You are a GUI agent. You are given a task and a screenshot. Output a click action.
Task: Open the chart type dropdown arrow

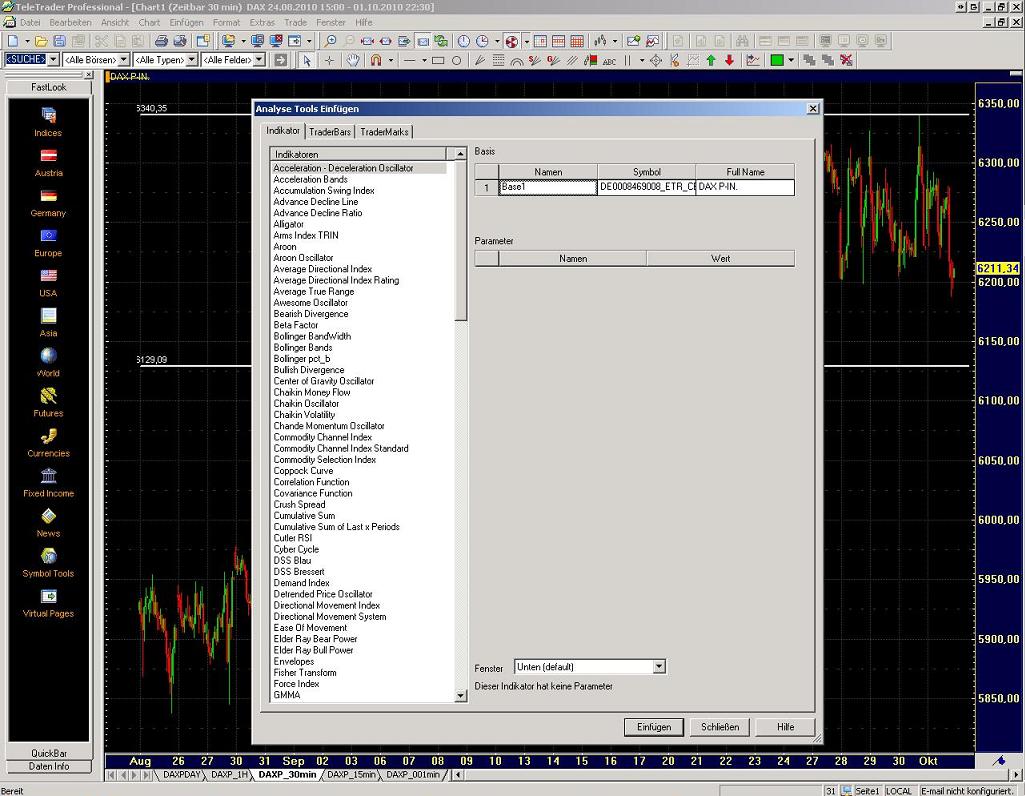tap(614, 41)
